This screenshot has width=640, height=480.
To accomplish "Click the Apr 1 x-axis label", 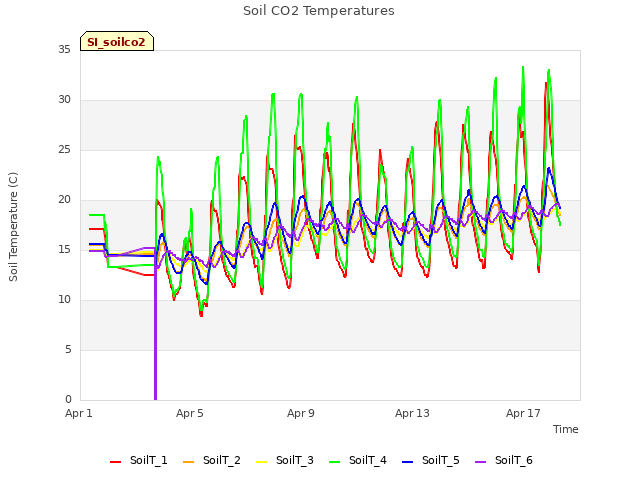I will [79, 413].
